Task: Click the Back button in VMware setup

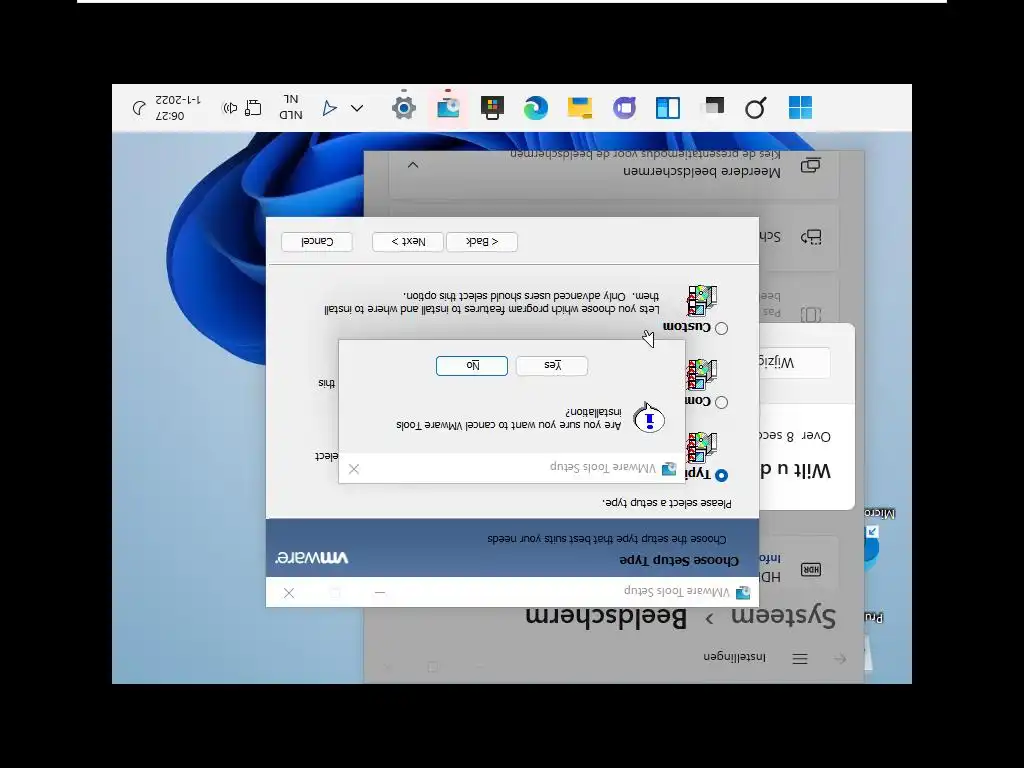Action: point(482,242)
